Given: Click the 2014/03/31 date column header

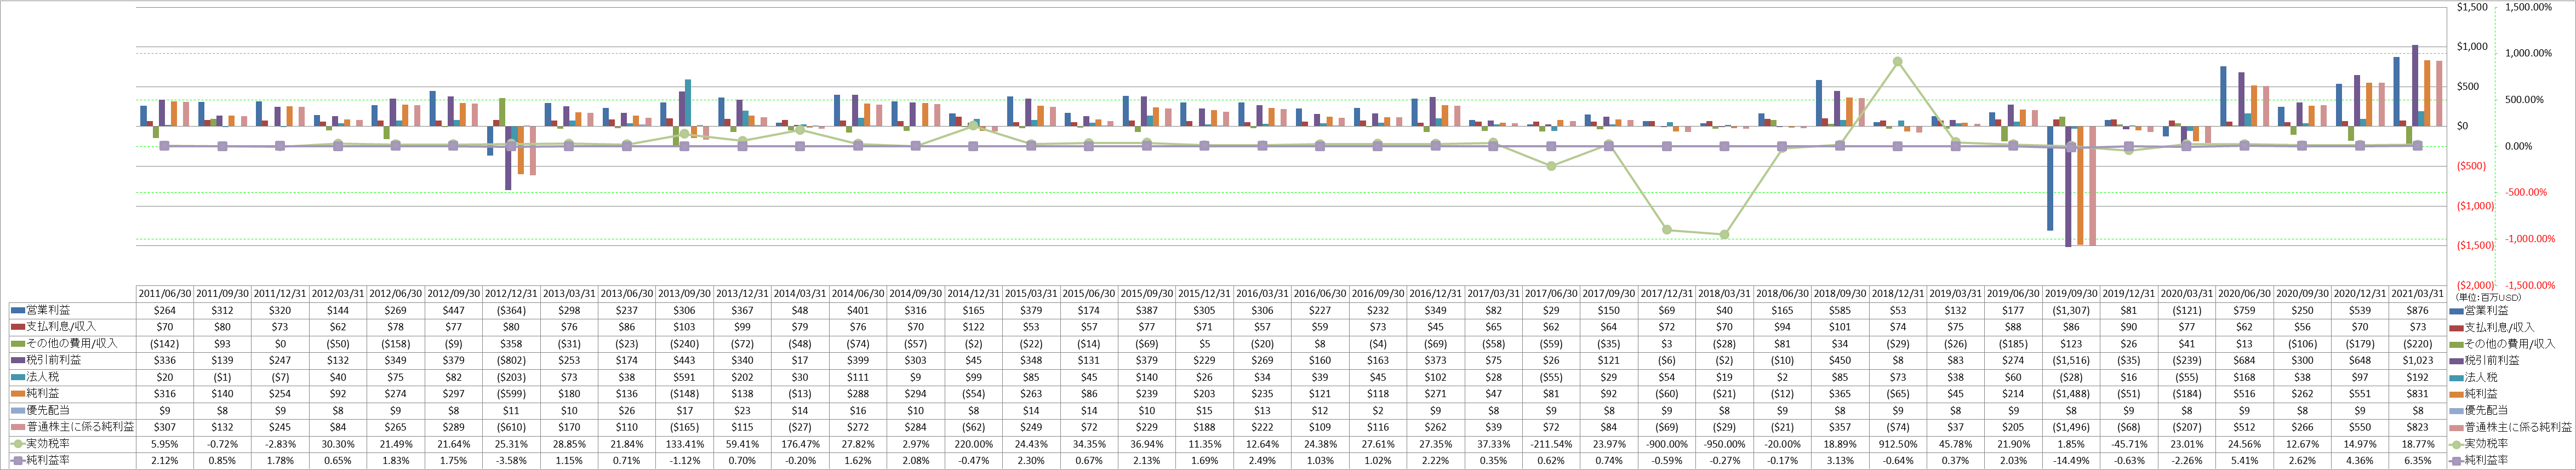Looking at the screenshot, I should (800, 294).
